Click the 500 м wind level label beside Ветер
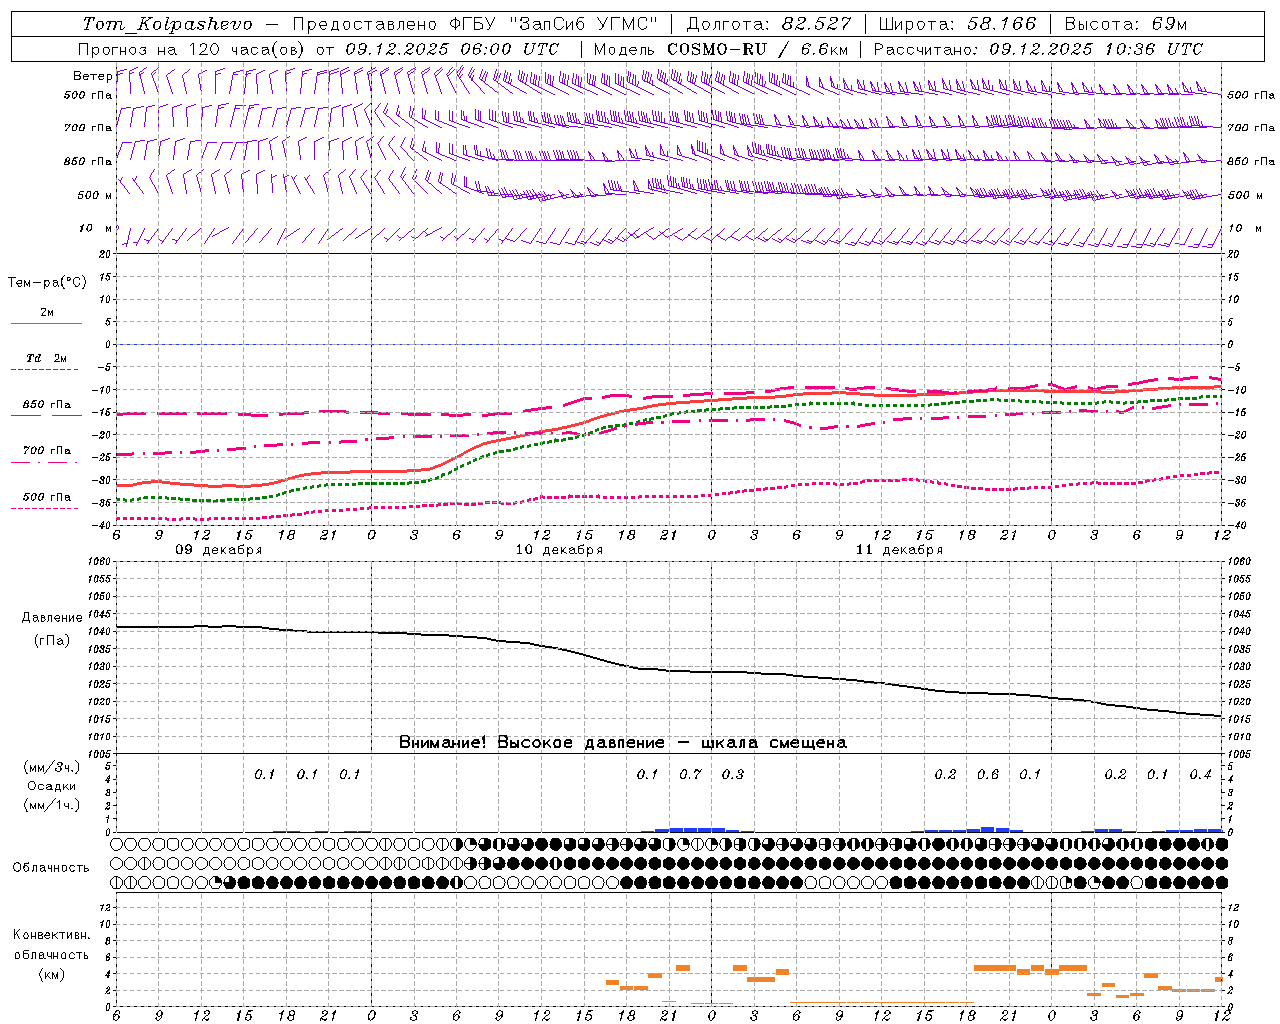 click(95, 195)
